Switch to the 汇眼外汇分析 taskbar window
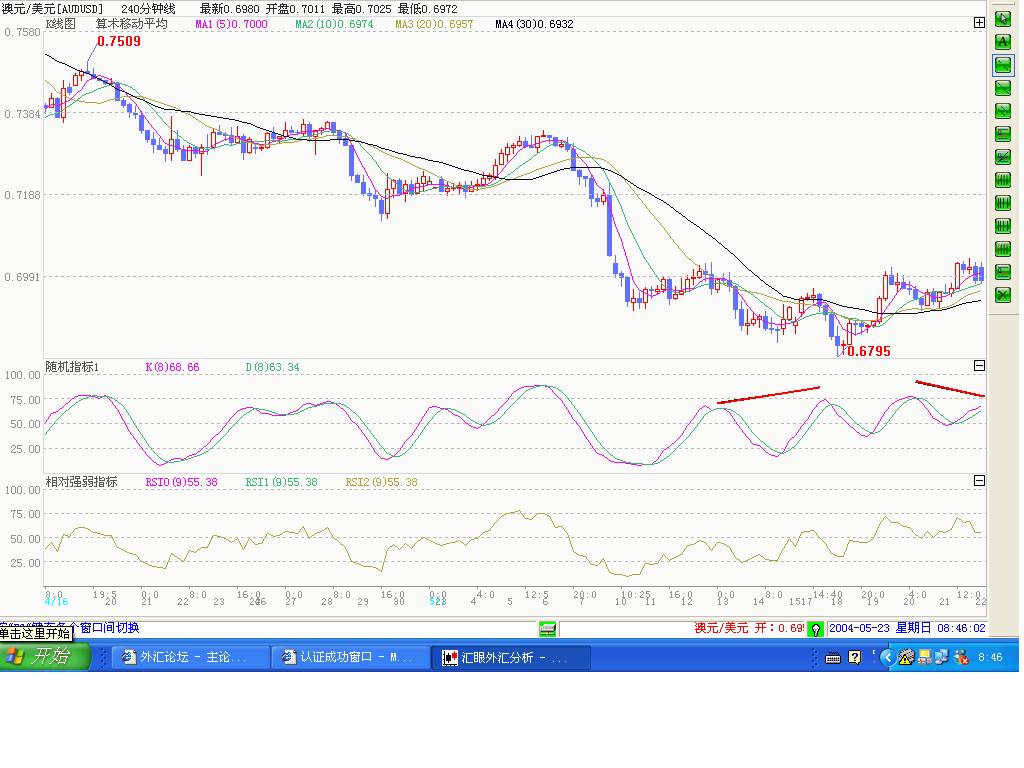The height and width of the screenshot is (768, 1024). click(511, 658)
